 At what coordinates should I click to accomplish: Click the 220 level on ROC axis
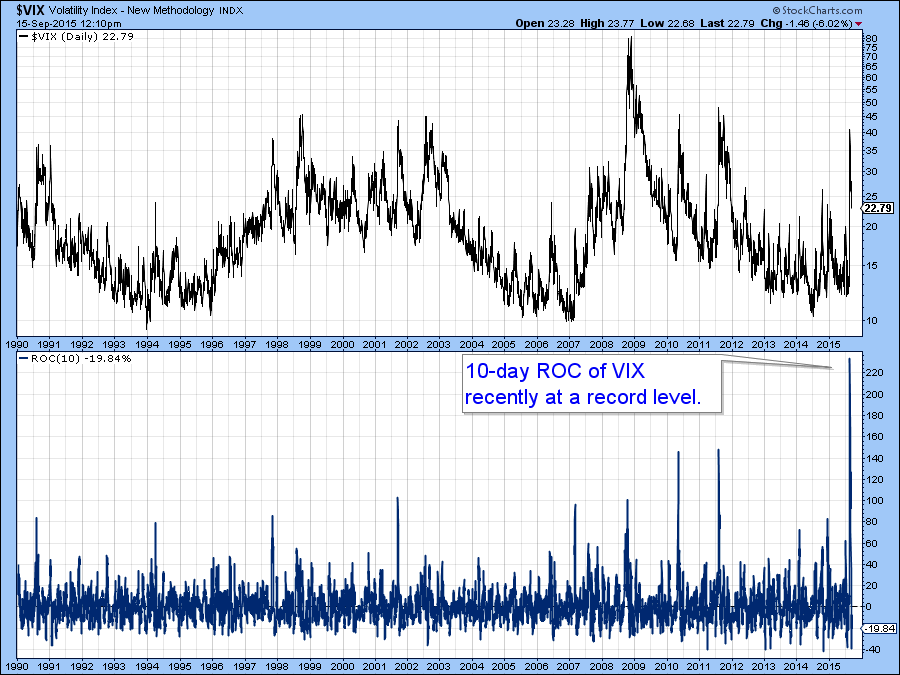873,373
